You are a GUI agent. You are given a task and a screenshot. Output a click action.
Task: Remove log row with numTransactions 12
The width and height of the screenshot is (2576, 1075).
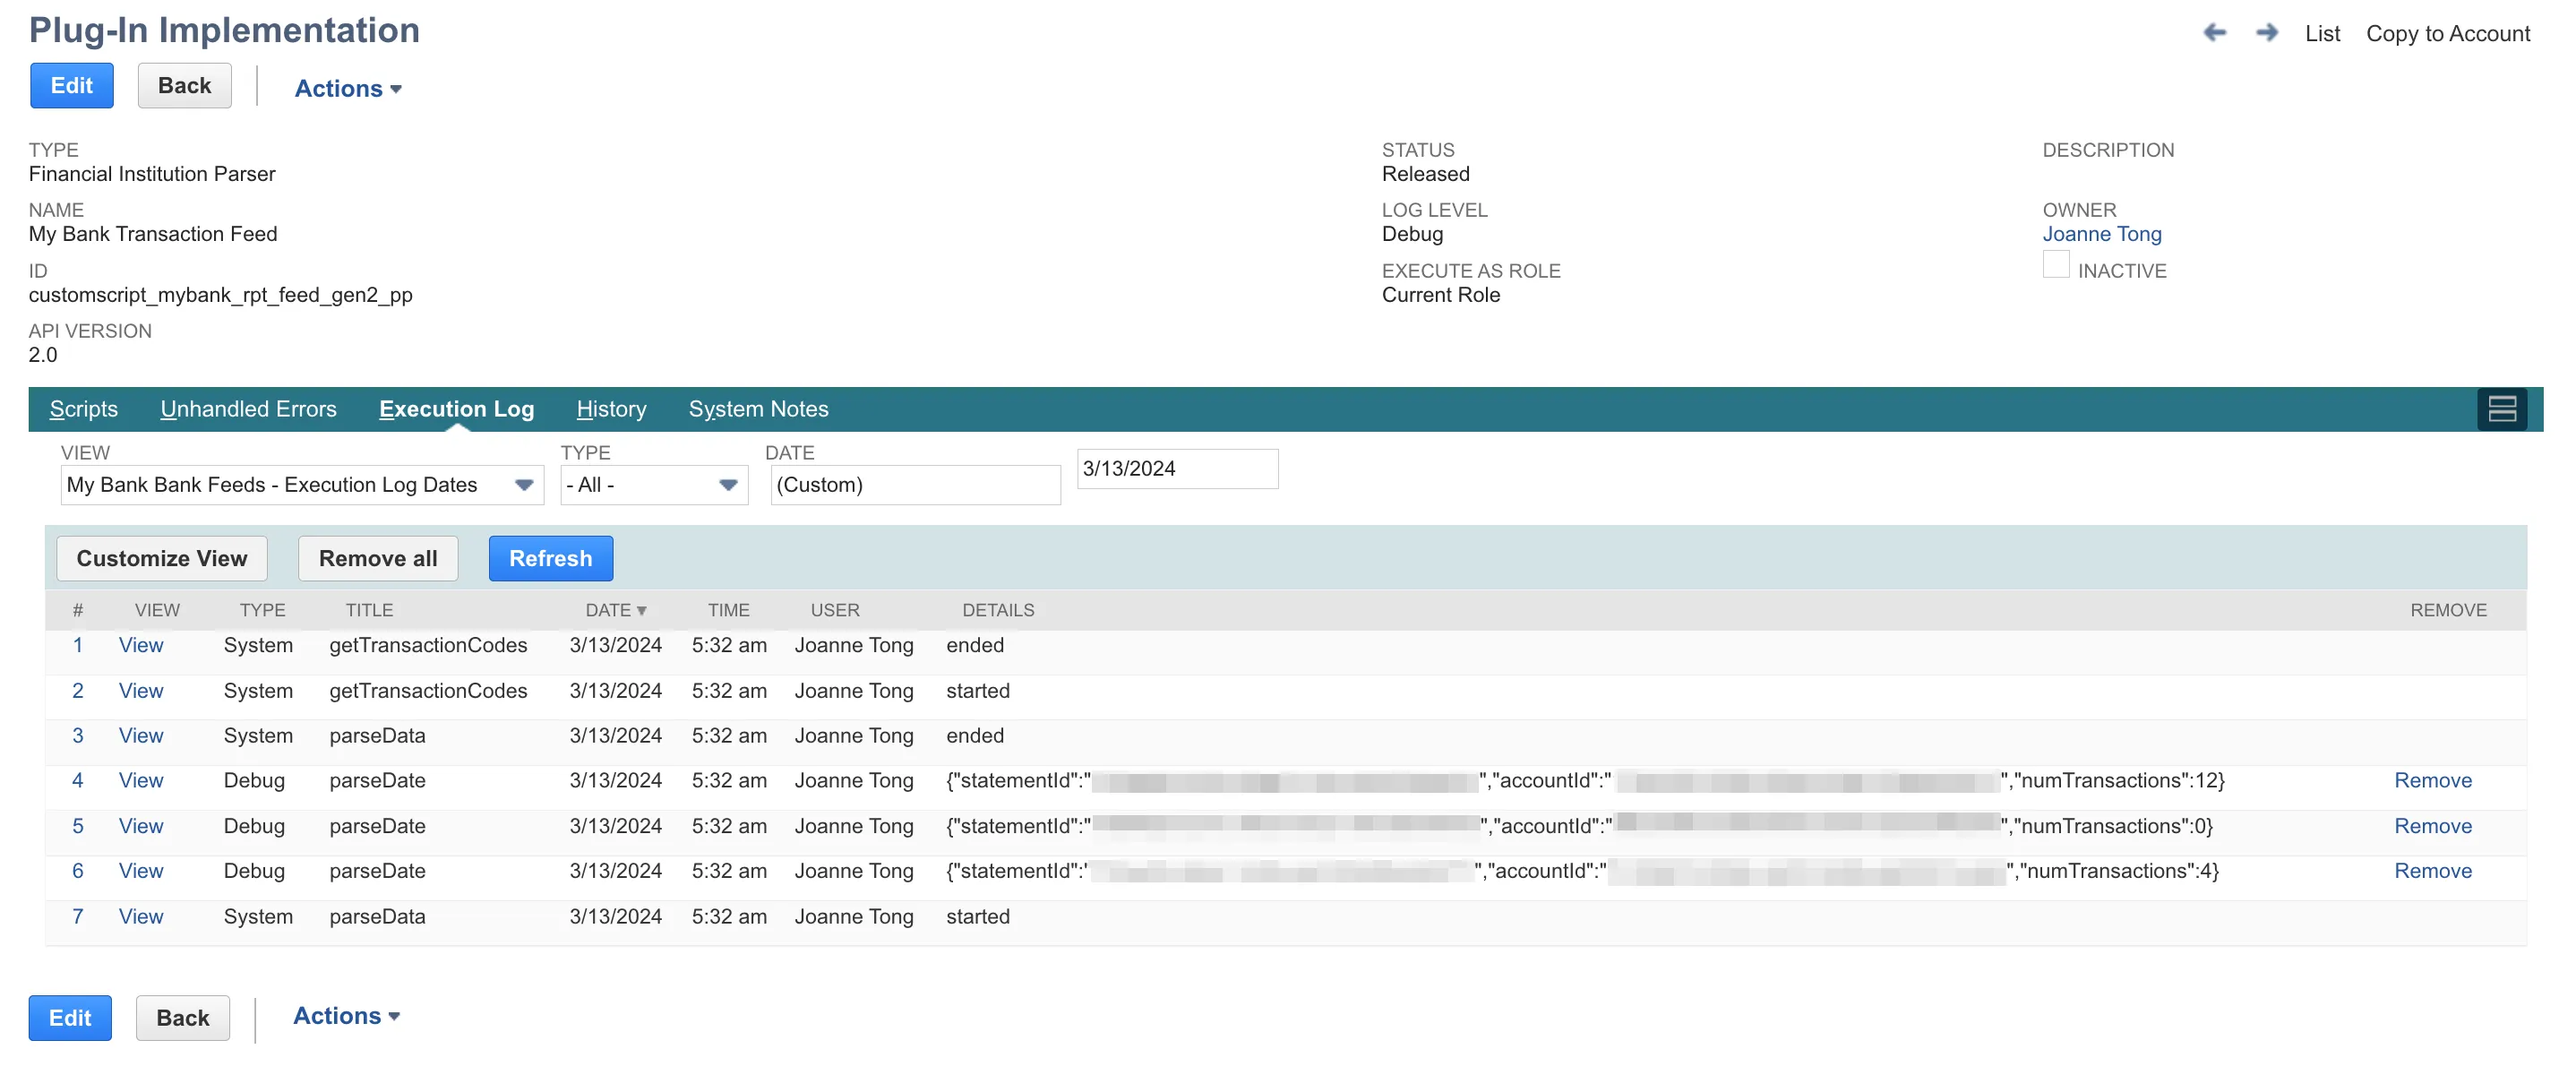[2432, 781]
